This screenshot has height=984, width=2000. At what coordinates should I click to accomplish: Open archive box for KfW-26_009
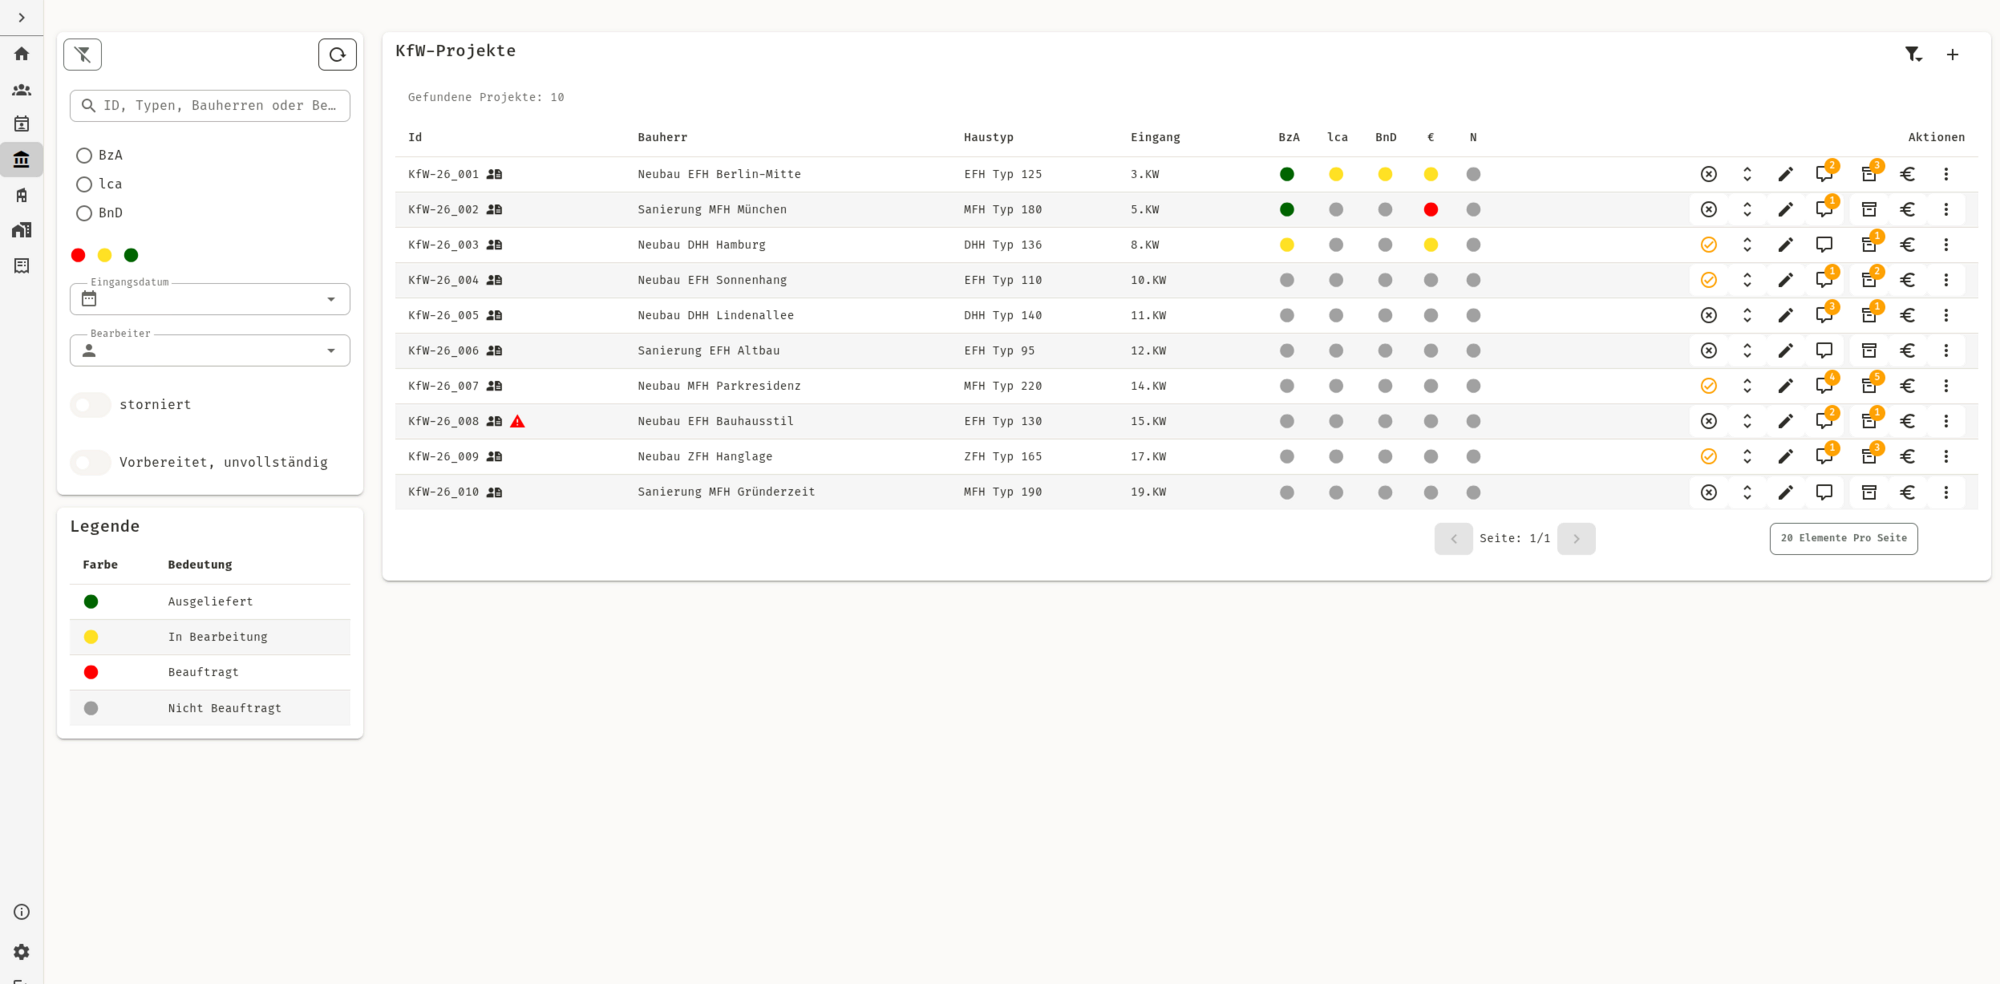point(1869,457)
